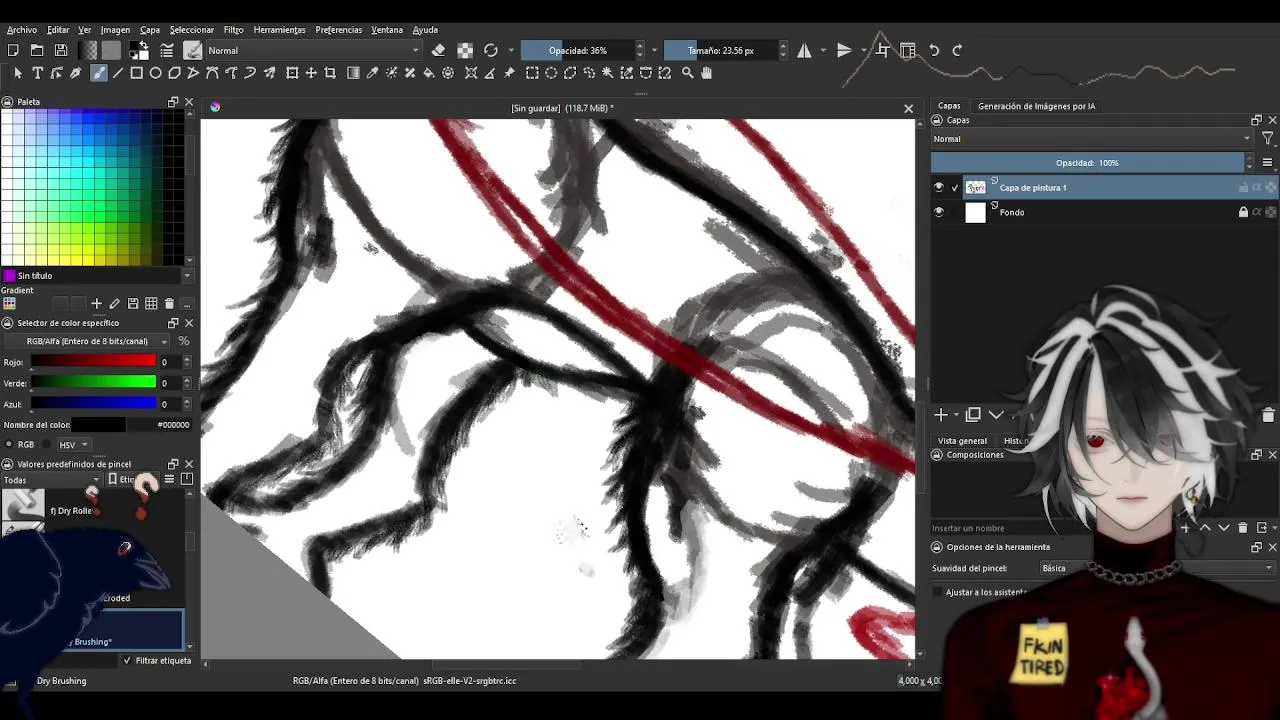Switch to Generación de Imágenes por IA tab
The width and height of the screenshot is (1280, 720).
(x=1036, y=106)
